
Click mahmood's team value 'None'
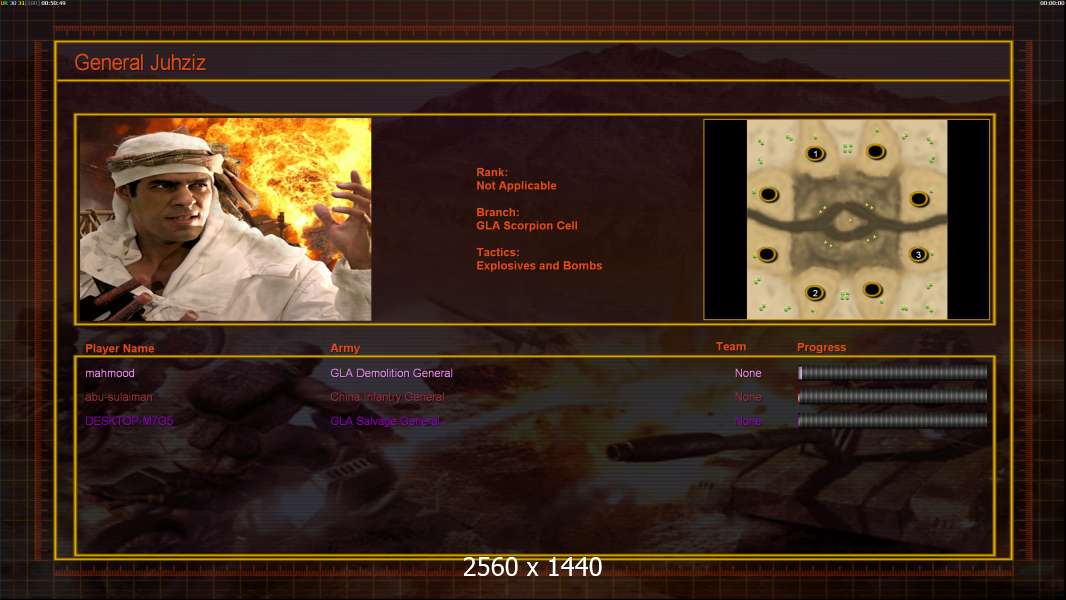pyautogui.click(x=748, y=373)
